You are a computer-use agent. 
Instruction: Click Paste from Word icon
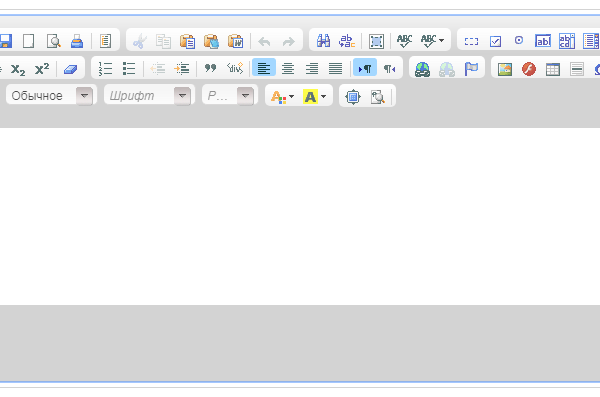(x=235, y=41)
